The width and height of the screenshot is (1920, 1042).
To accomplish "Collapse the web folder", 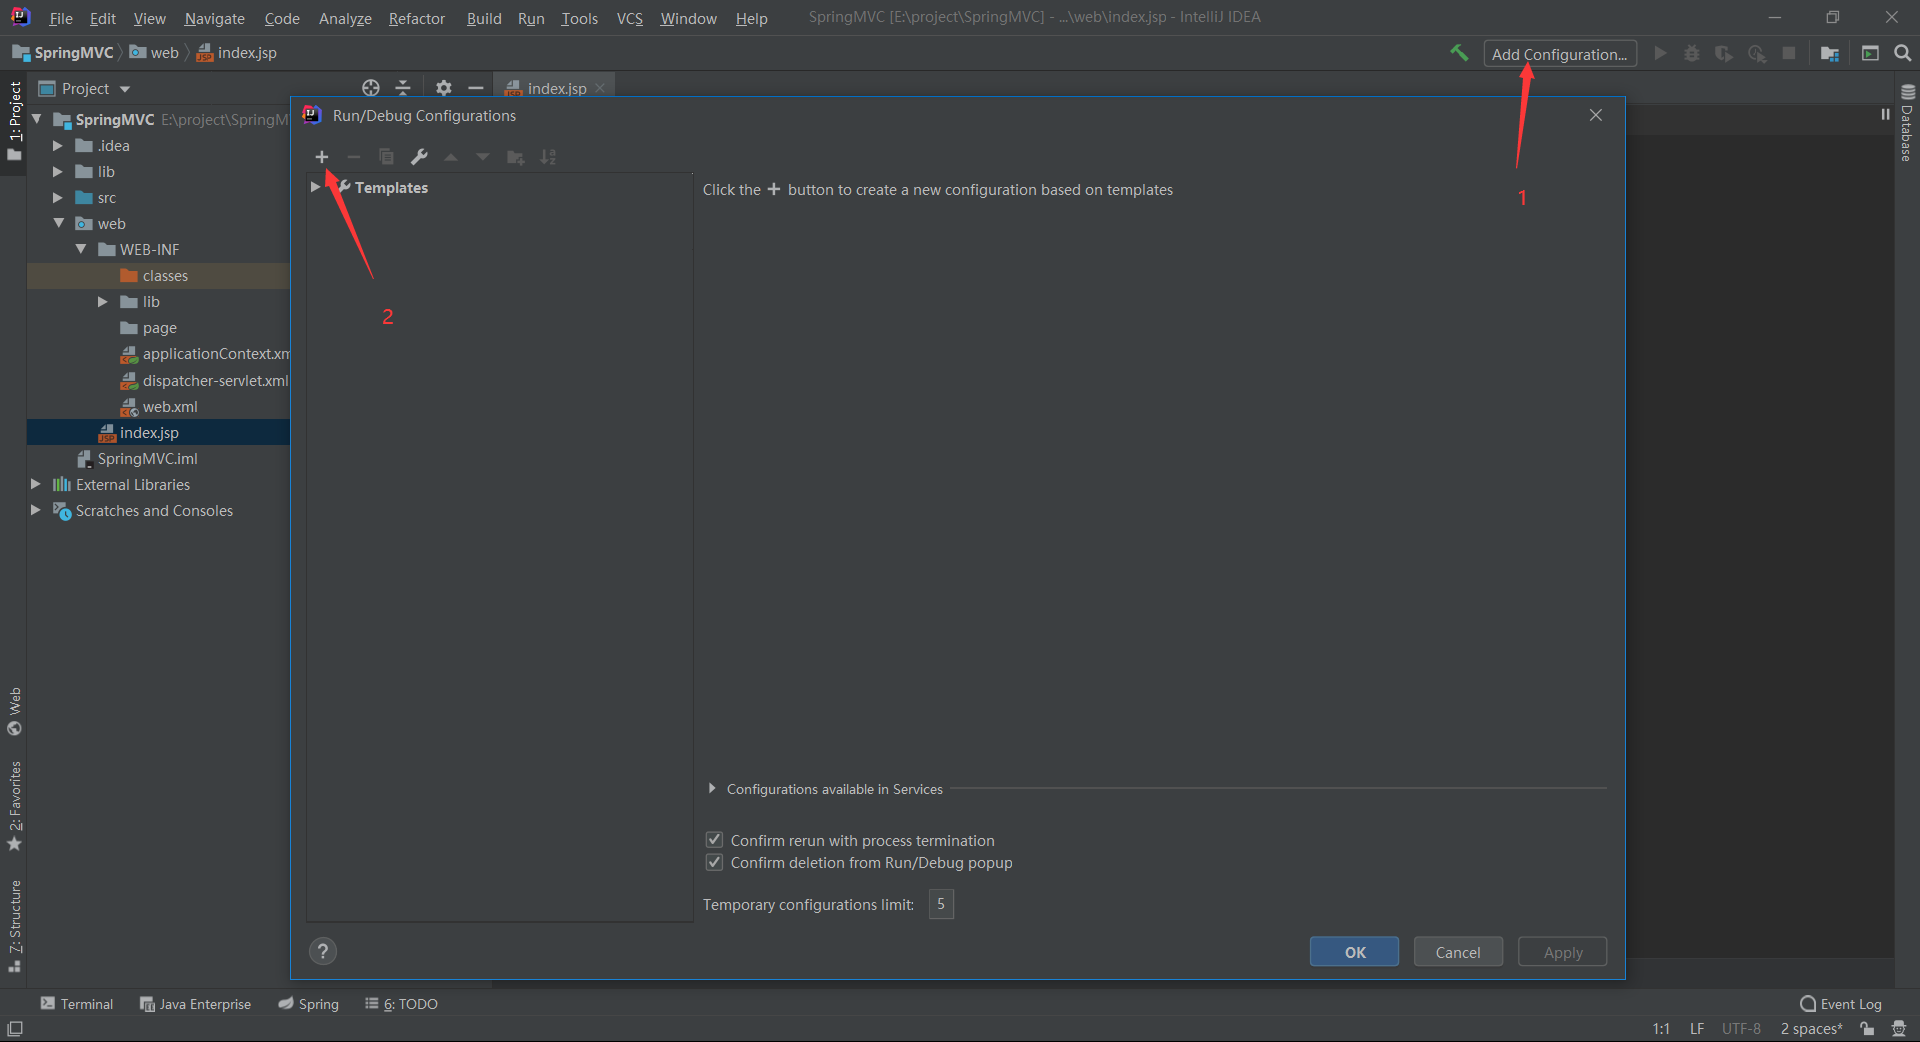I will click(58, 223).
